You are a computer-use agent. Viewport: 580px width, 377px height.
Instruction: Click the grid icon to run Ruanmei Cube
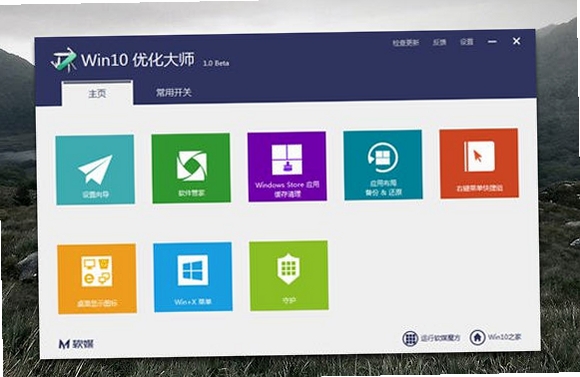point(410,338)
